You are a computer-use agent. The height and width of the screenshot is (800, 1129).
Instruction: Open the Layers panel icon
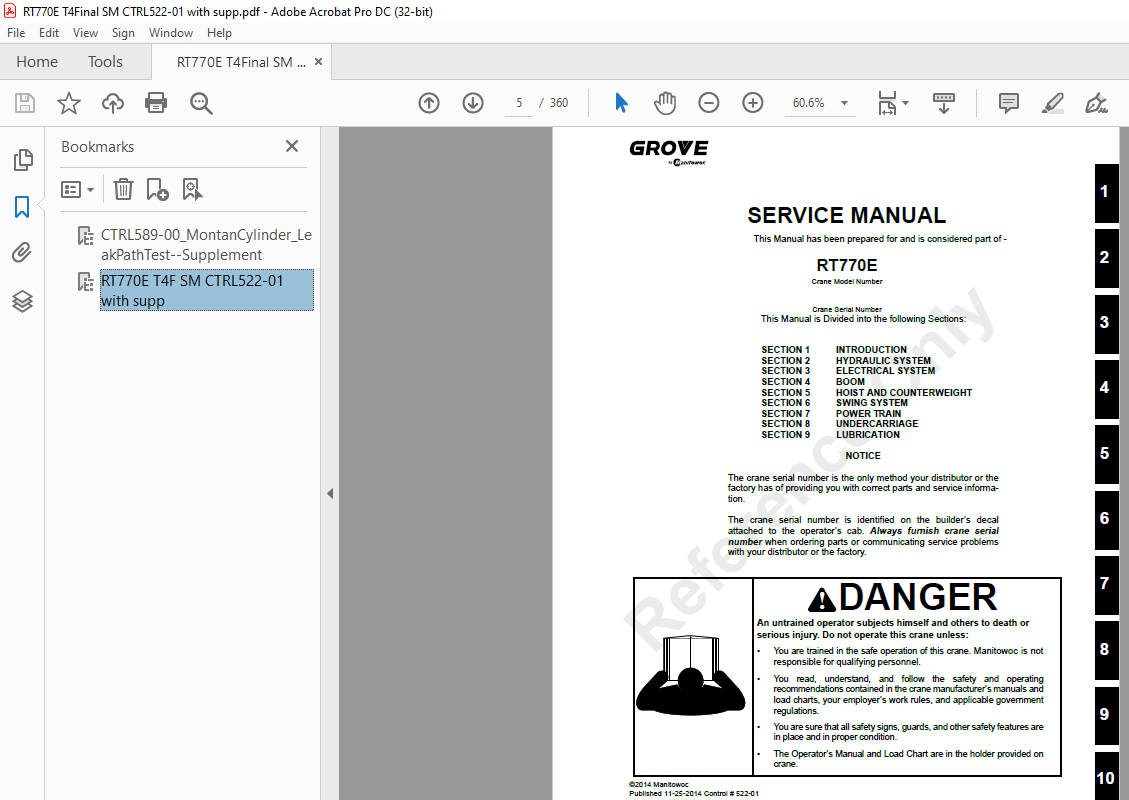(22, 301)
